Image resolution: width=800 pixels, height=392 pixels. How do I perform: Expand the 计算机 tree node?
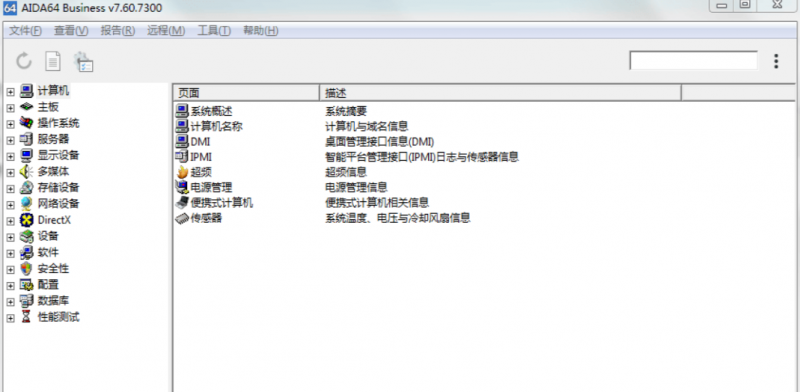coord(10,92)
